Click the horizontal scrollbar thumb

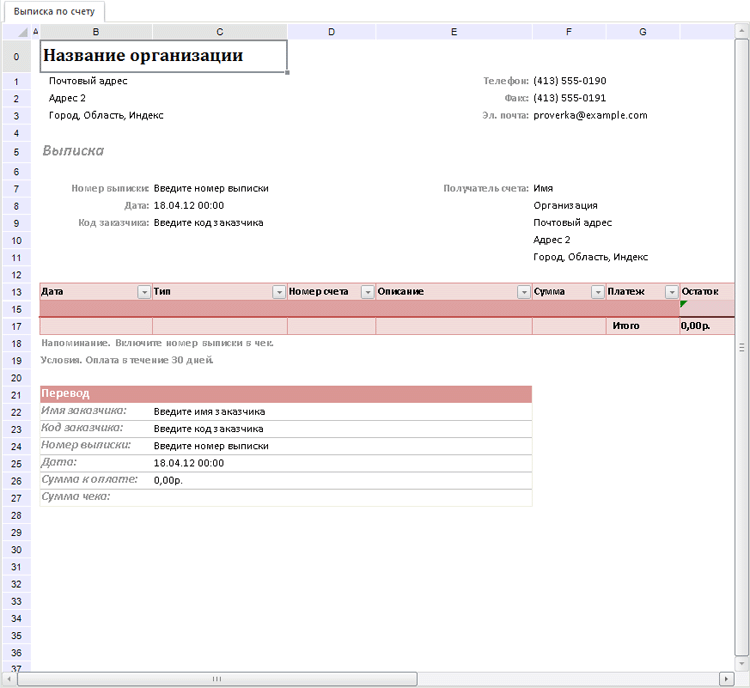(217, 679)
